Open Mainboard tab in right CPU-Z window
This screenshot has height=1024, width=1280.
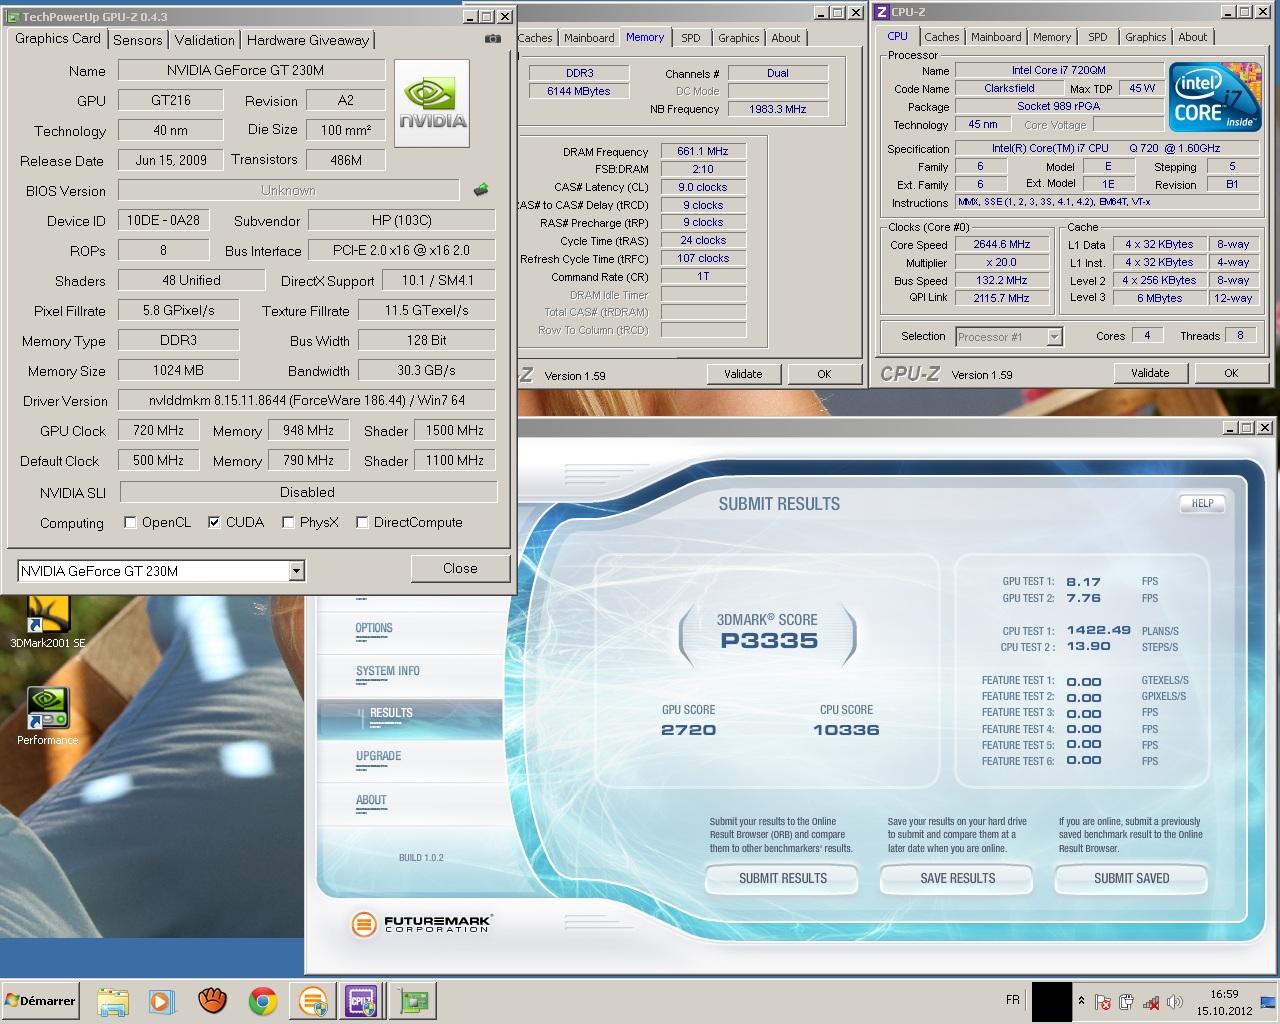(996, 37)
